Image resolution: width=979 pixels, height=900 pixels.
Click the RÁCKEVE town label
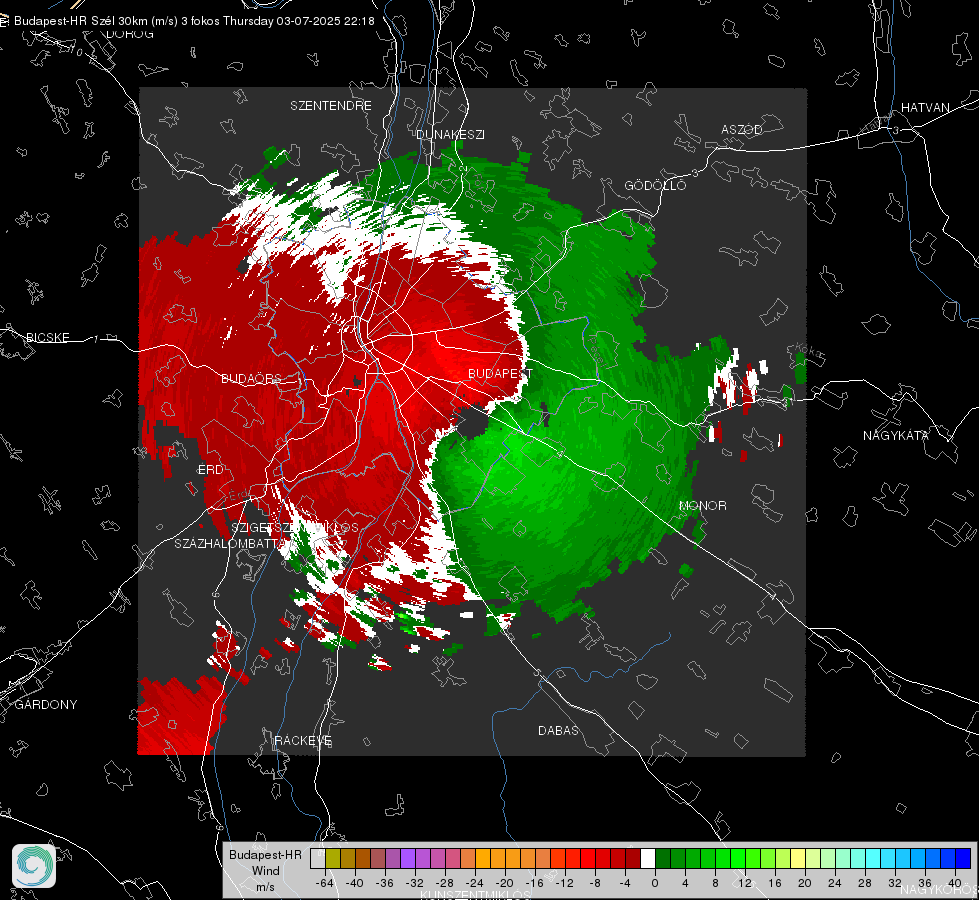pos(303,740)
